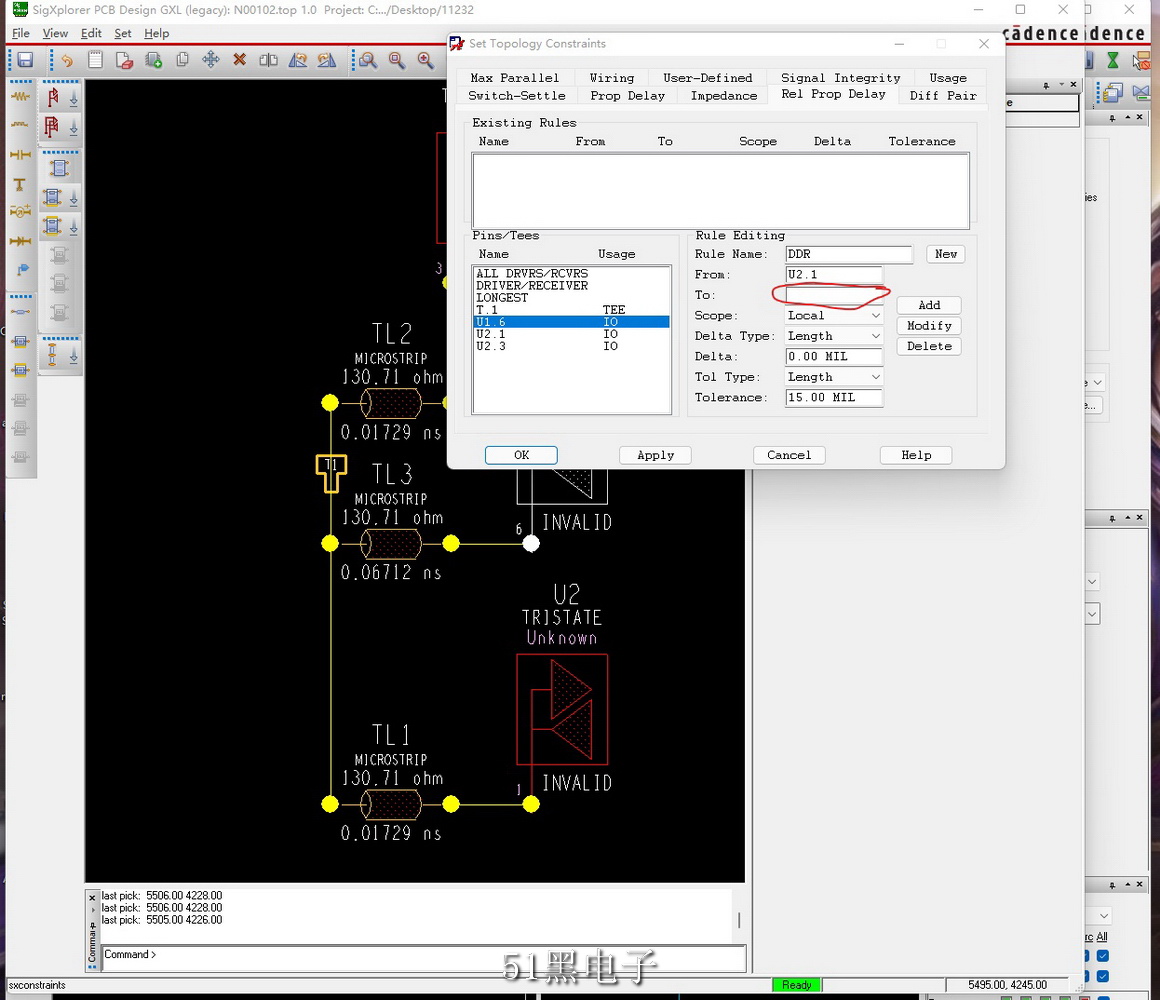Viewport: 1160px width, 1000px height.
Task: Click the mirror/split icon in toolbar
Action: point(269,60)
